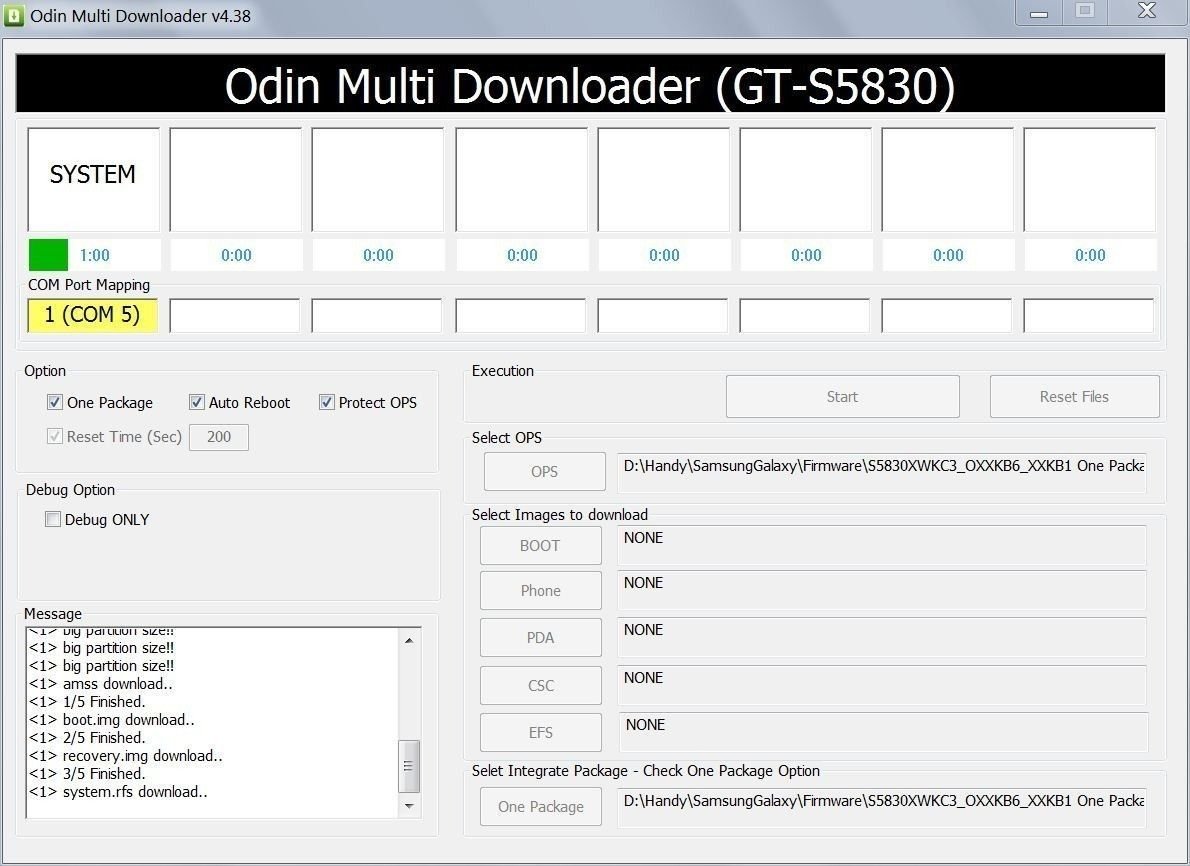Click the BOOT image button
Screen dimensions: 1190x866
click(540, 546)
